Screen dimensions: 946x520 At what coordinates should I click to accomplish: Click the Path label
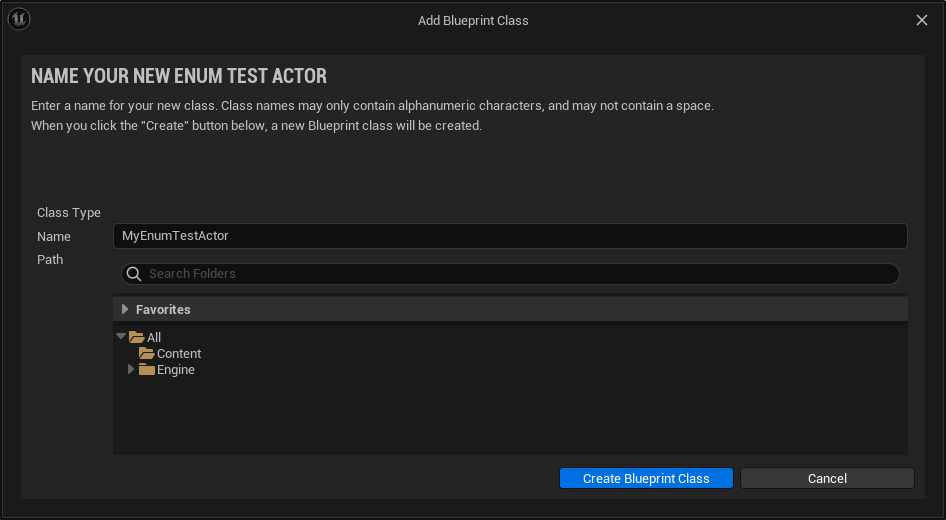[x=50, y=259]
